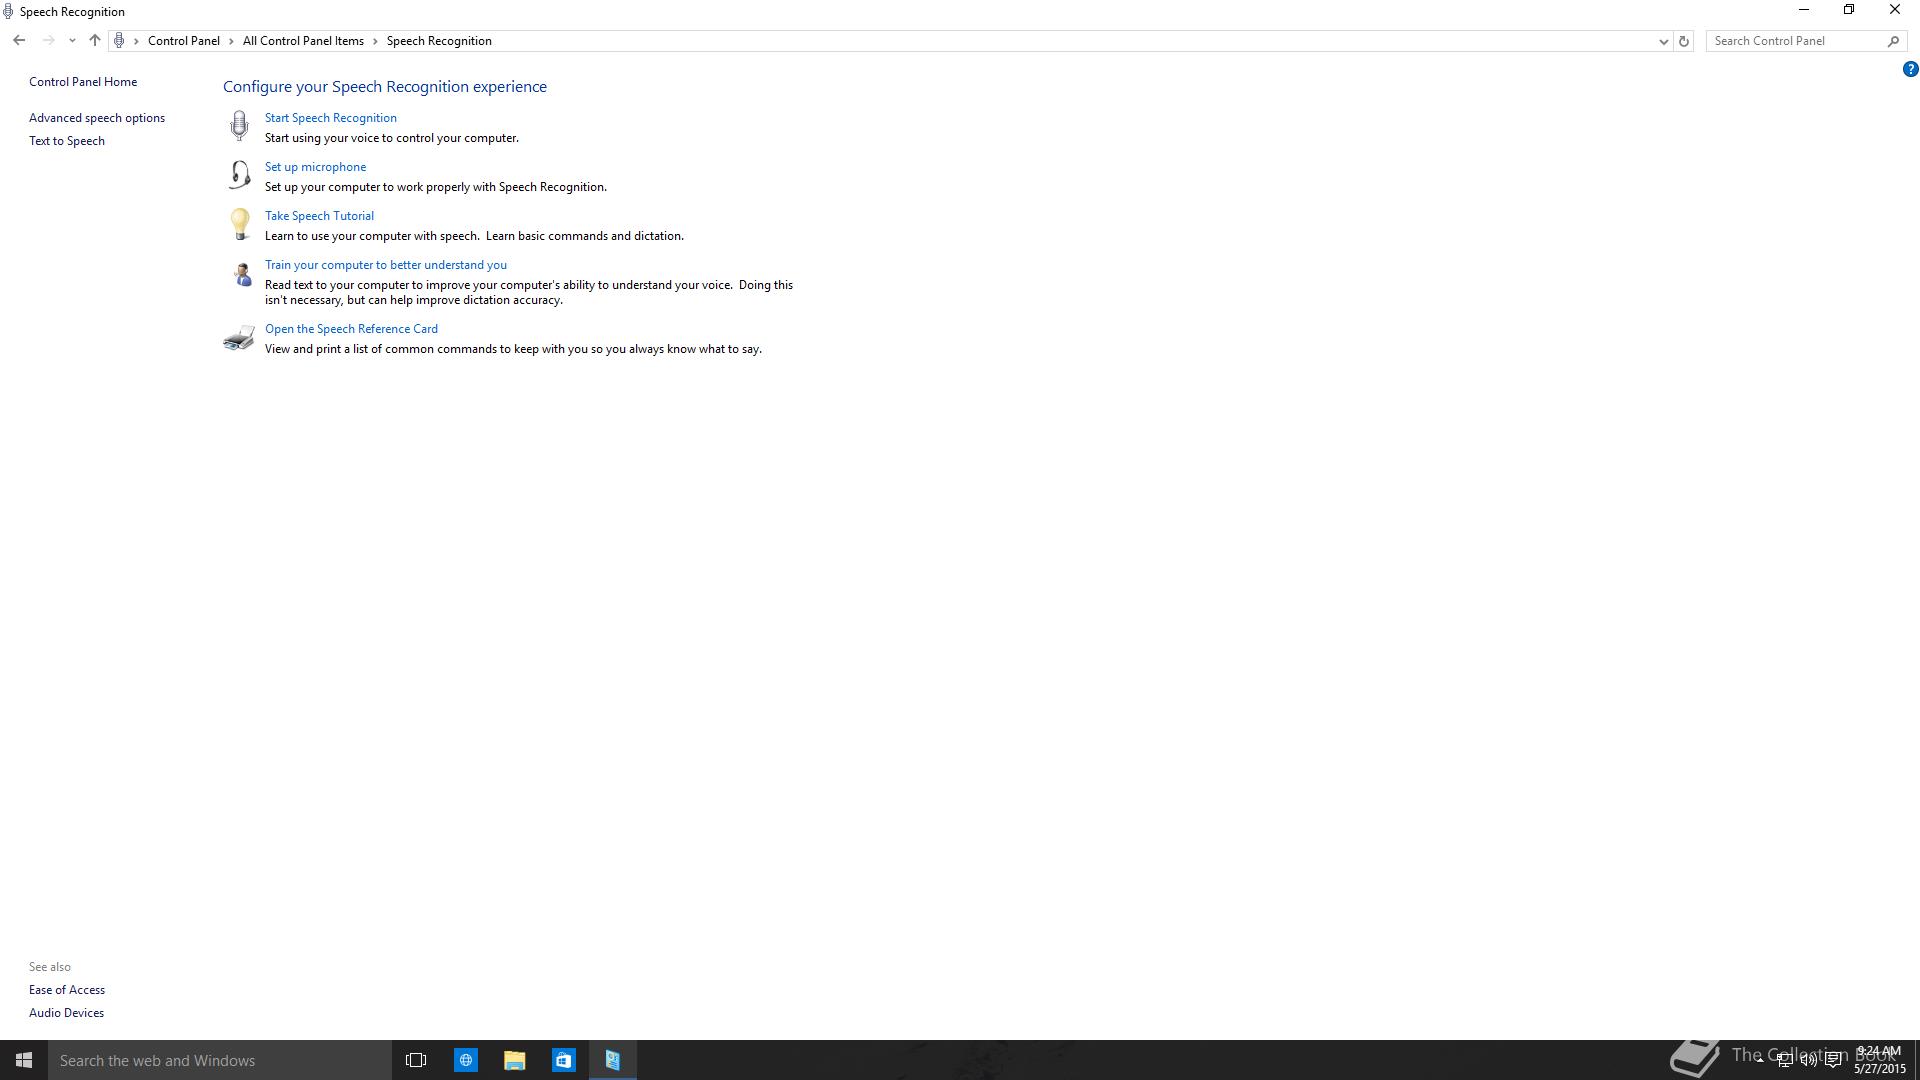The height and width of the screenshot is (1080, 1920).
Task: Expand the chevron after All Control Panel Items
Action: point(376,41)
